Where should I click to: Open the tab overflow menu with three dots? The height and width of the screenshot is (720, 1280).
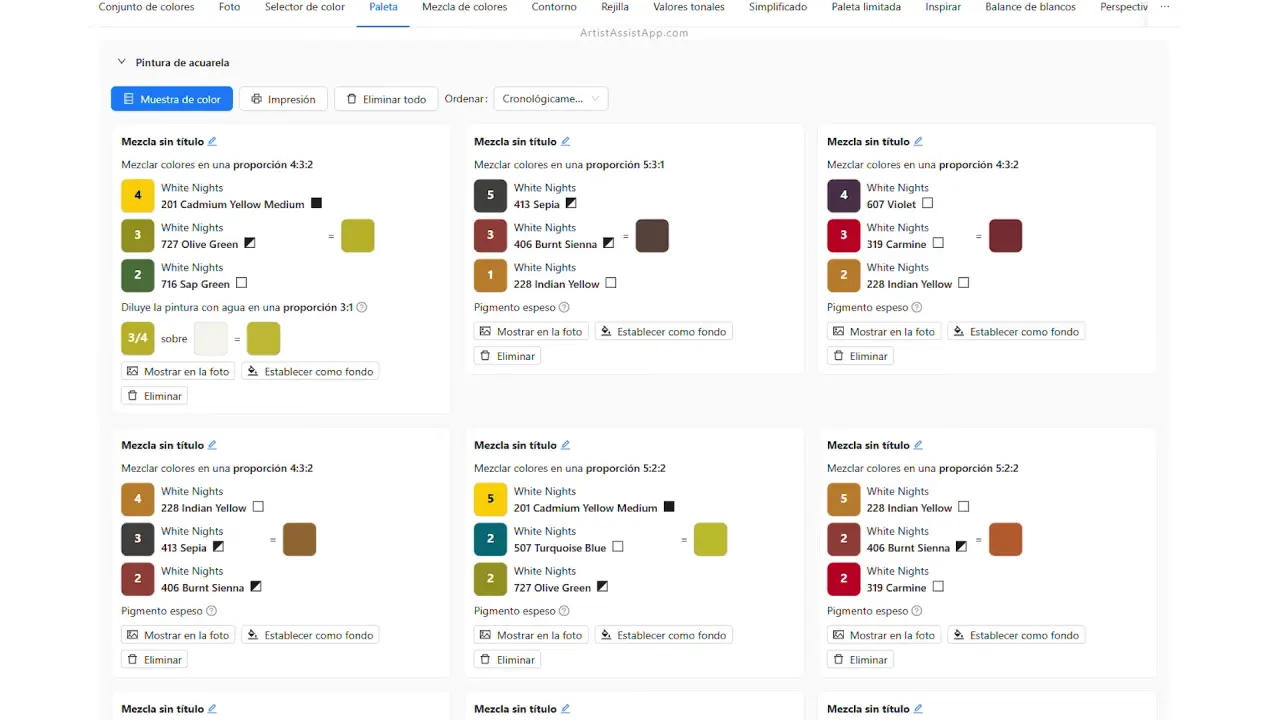click(1165, 7)
